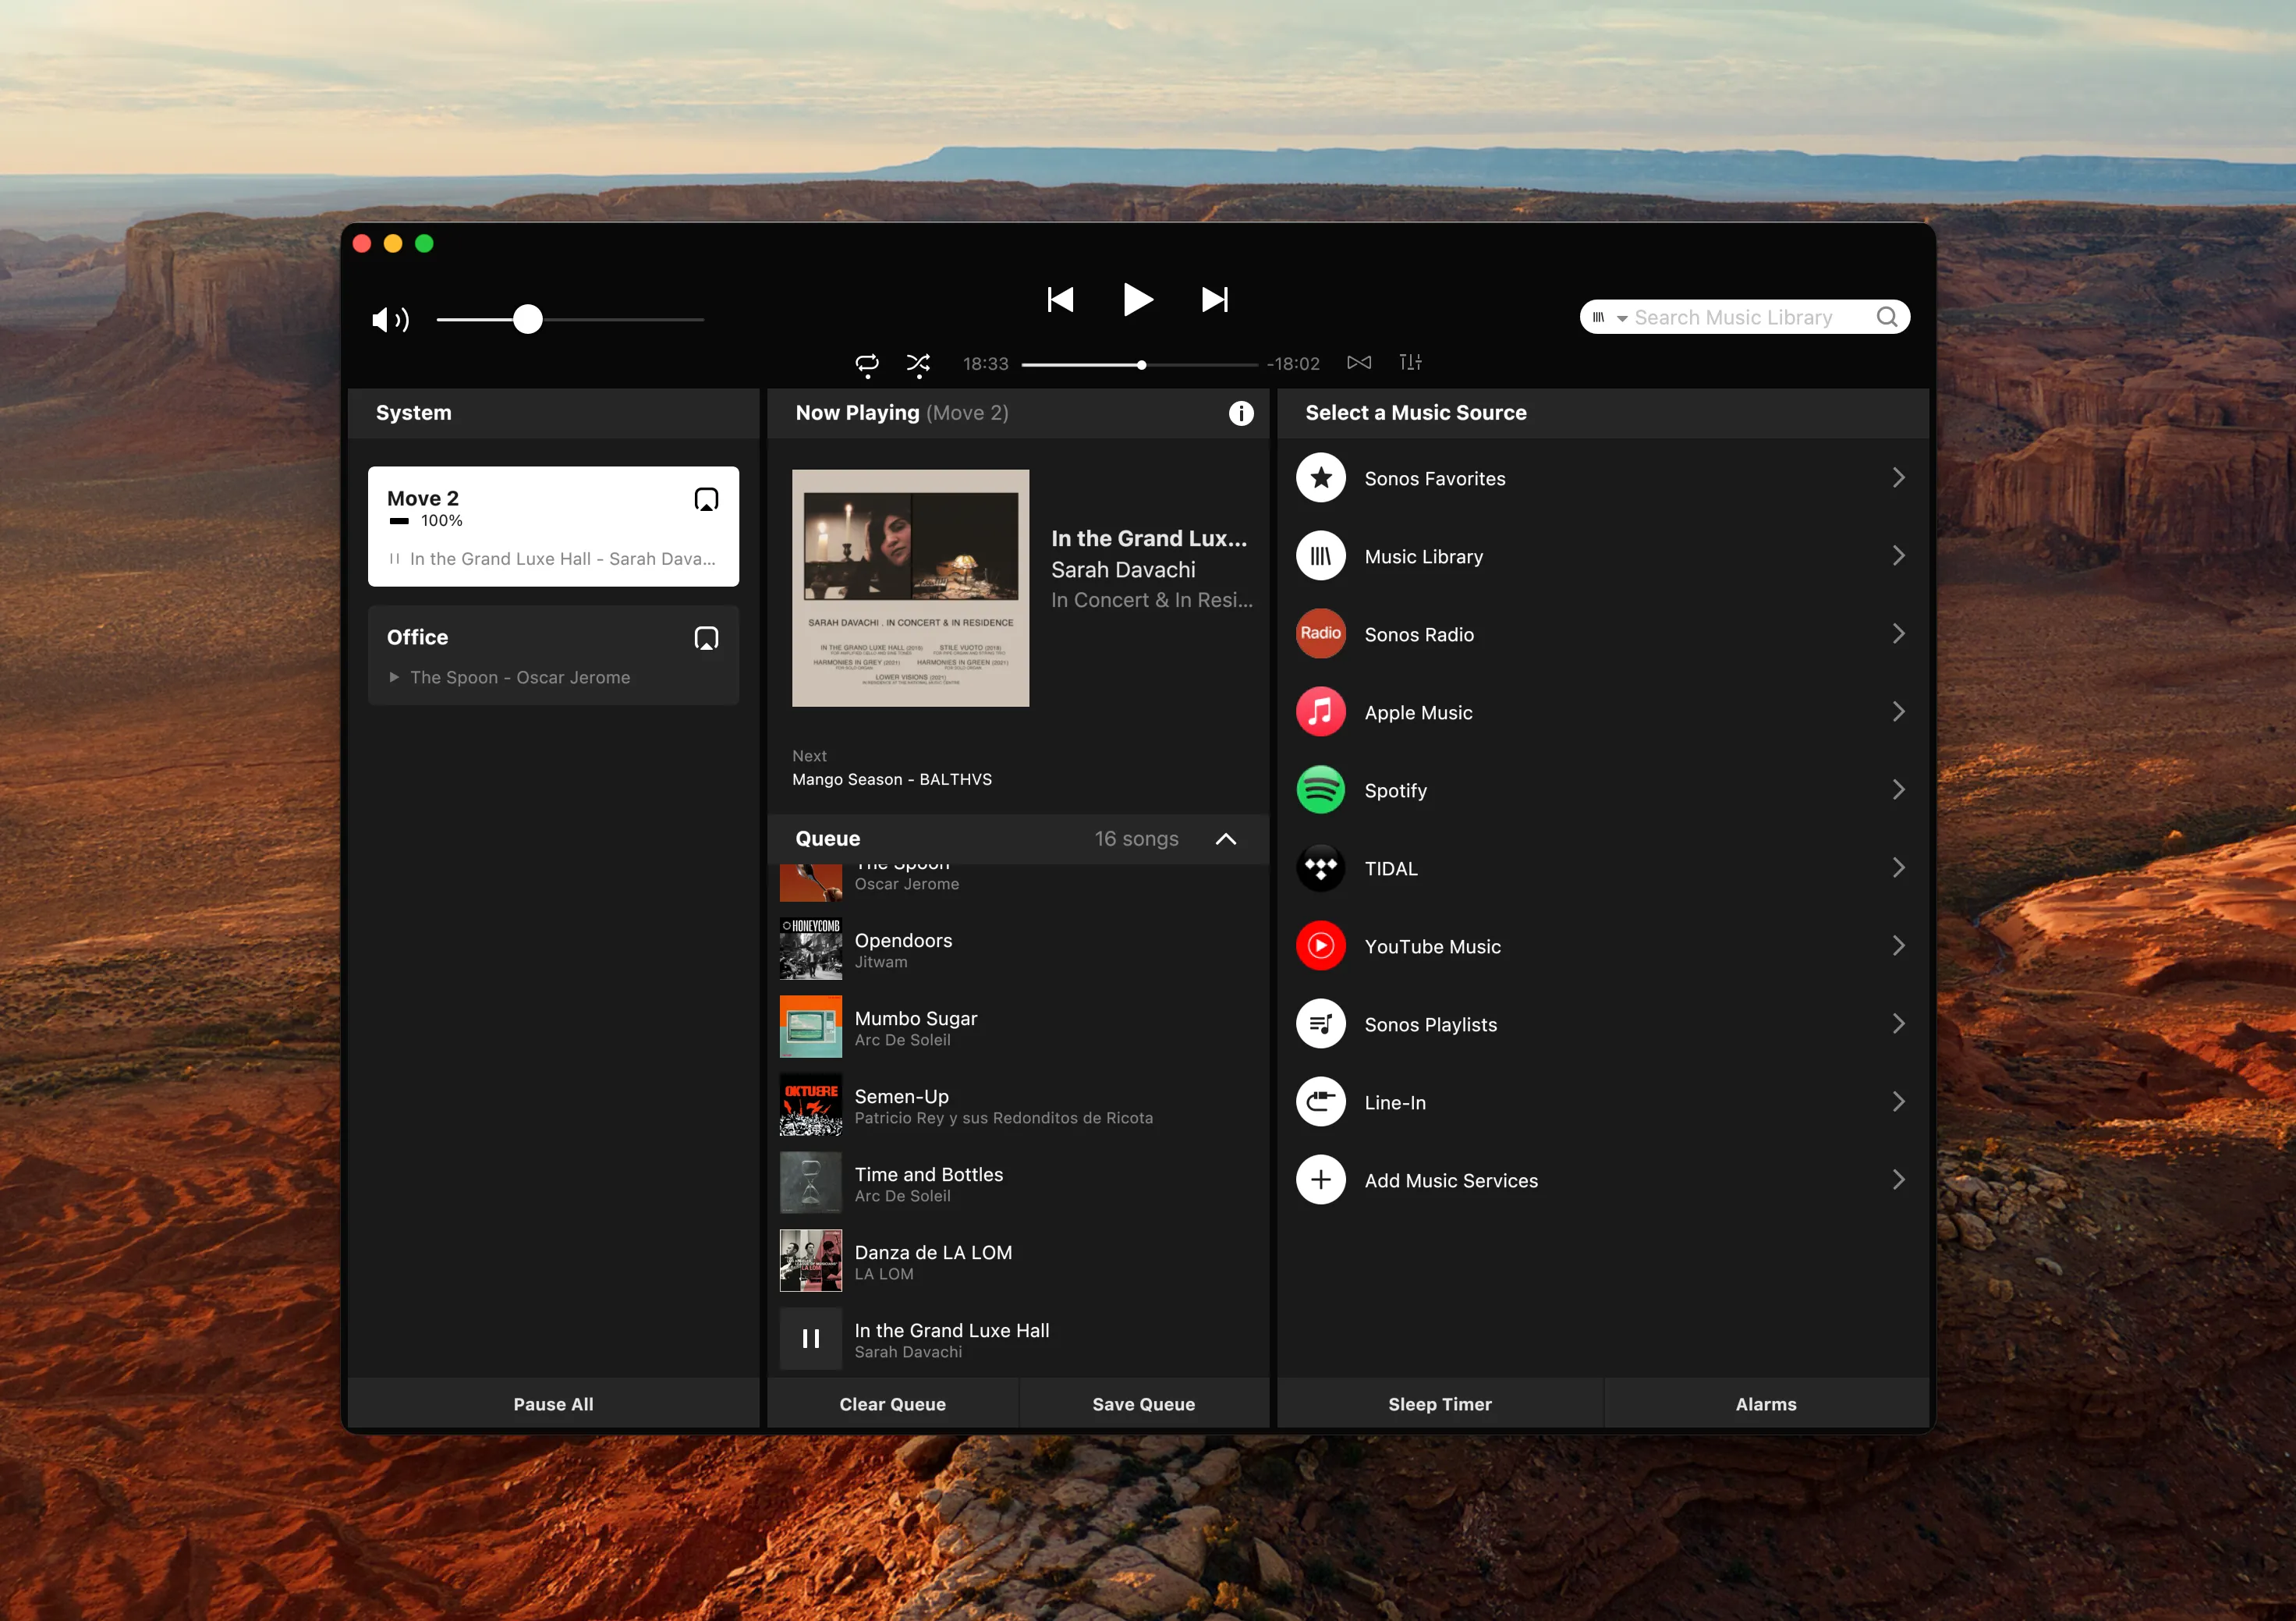Select Danza de LA LOM in the queue
The image size is (2296, 1621).
click(x=1018, y=1261)
